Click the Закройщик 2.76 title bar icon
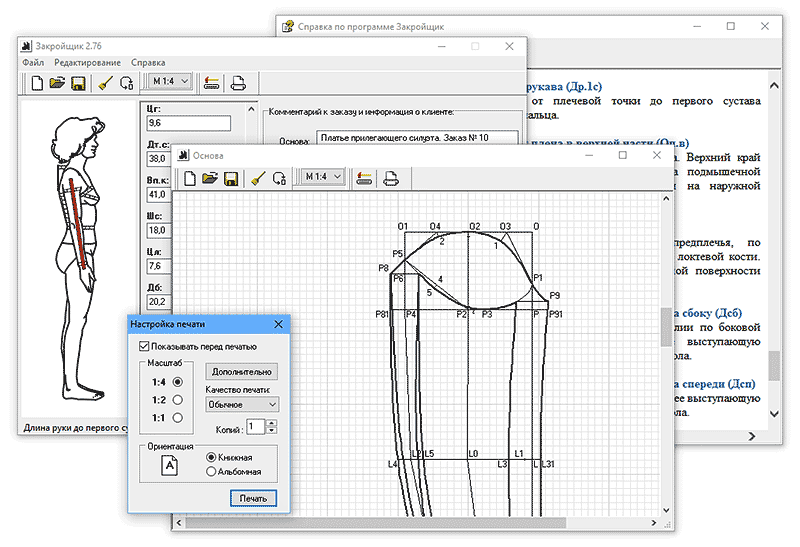The height and width of the screenshot is (547, 800). point(27,46)
